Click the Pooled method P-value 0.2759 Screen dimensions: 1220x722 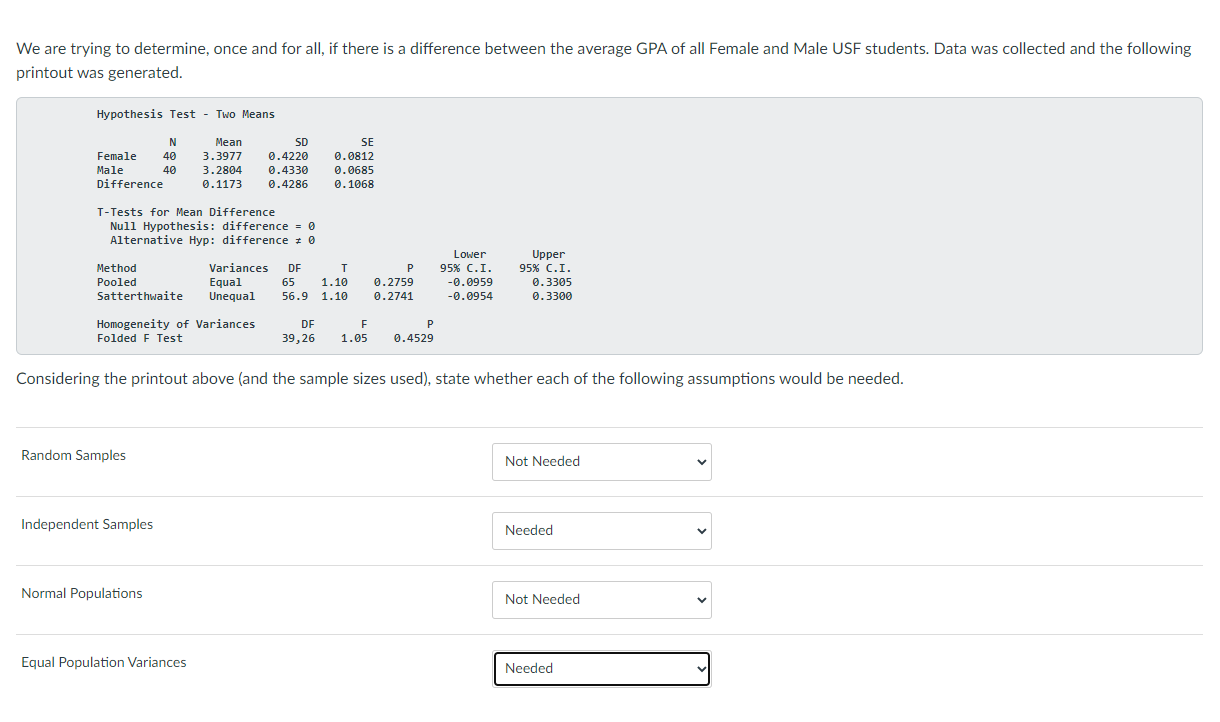(x=393, y=282)
